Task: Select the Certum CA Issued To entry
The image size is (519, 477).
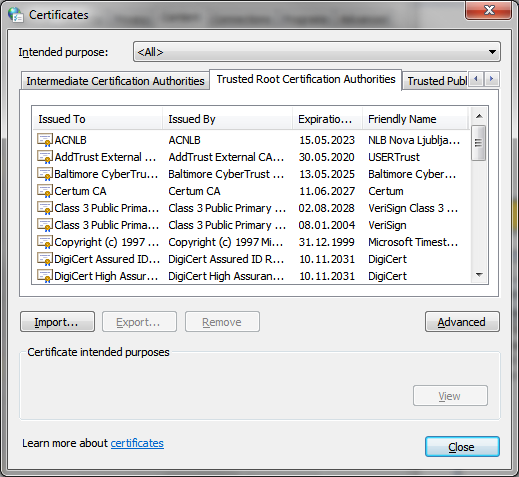Action: coord(80,191)
